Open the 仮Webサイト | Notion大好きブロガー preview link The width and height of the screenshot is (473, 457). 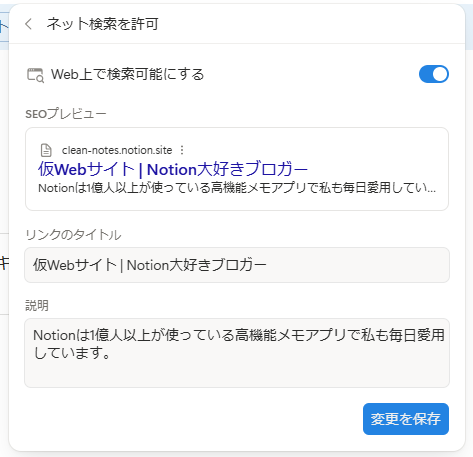click(x=173, y=169)
